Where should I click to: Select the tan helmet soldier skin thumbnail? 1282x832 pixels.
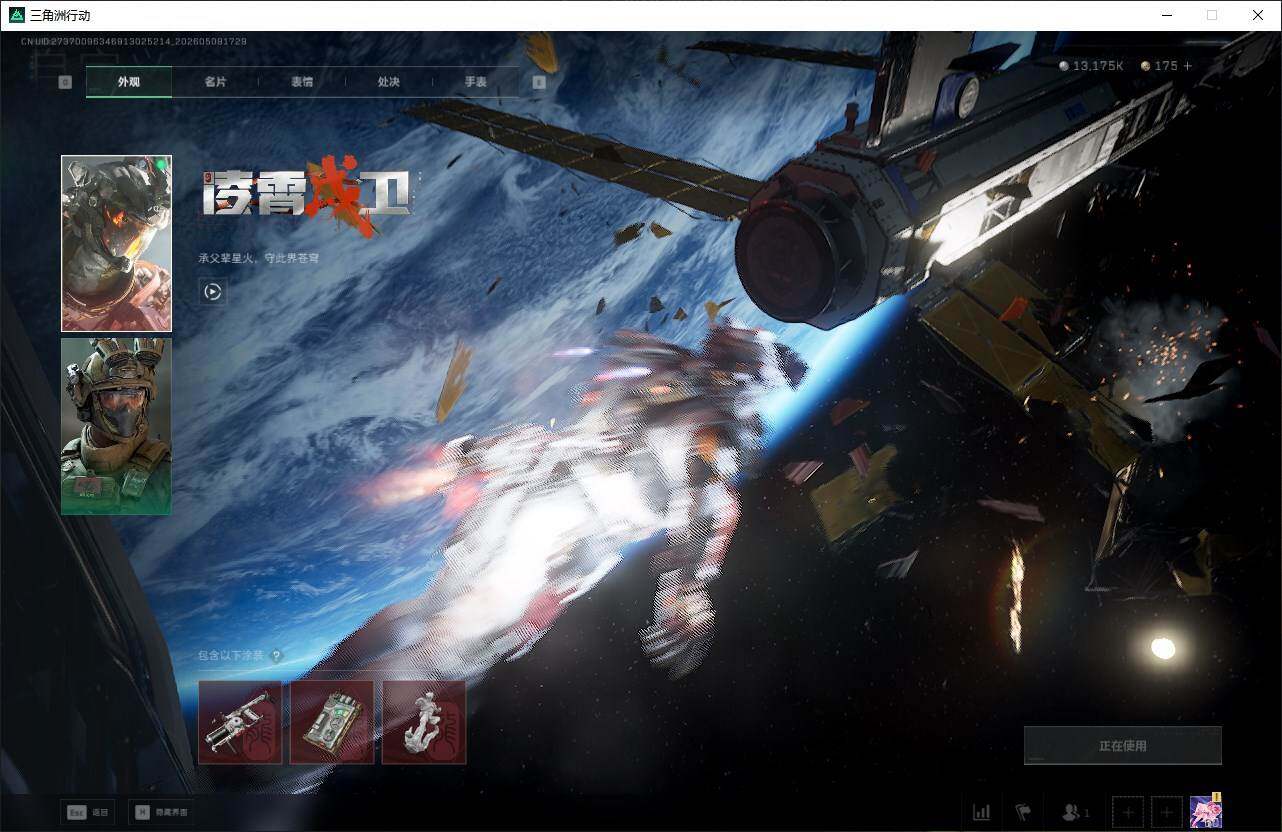116,427
